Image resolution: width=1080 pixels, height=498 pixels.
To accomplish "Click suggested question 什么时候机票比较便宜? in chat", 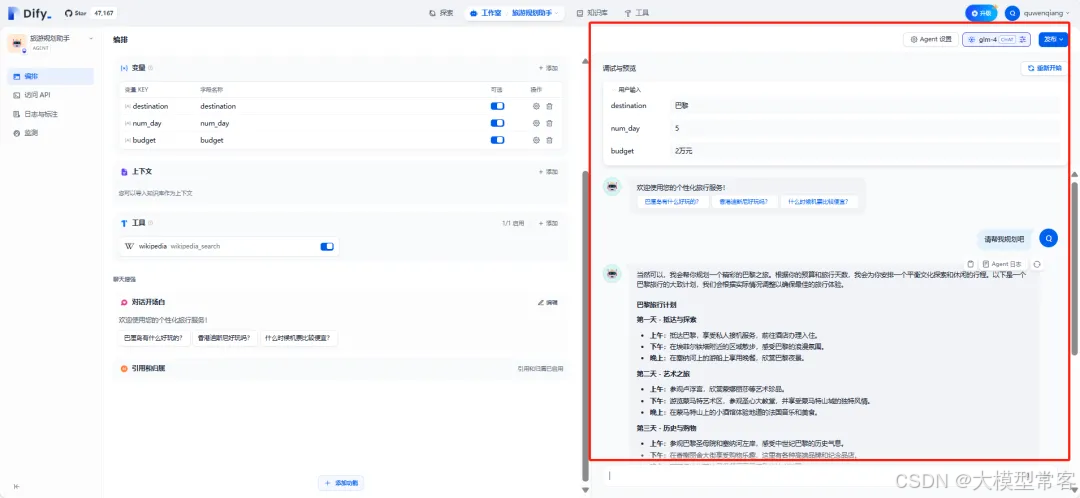I will coord(820,202).
